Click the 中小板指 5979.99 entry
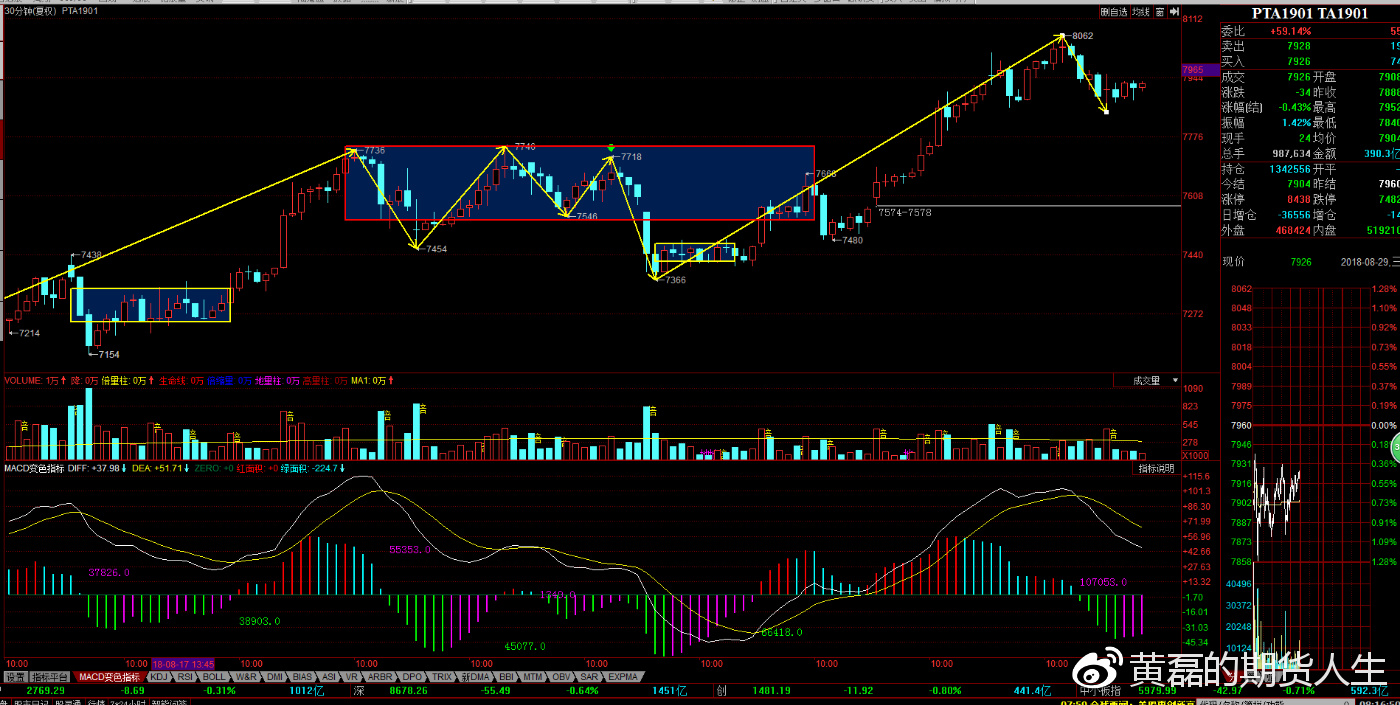Screen dimensions: 1400x705 click(1127, 690)
